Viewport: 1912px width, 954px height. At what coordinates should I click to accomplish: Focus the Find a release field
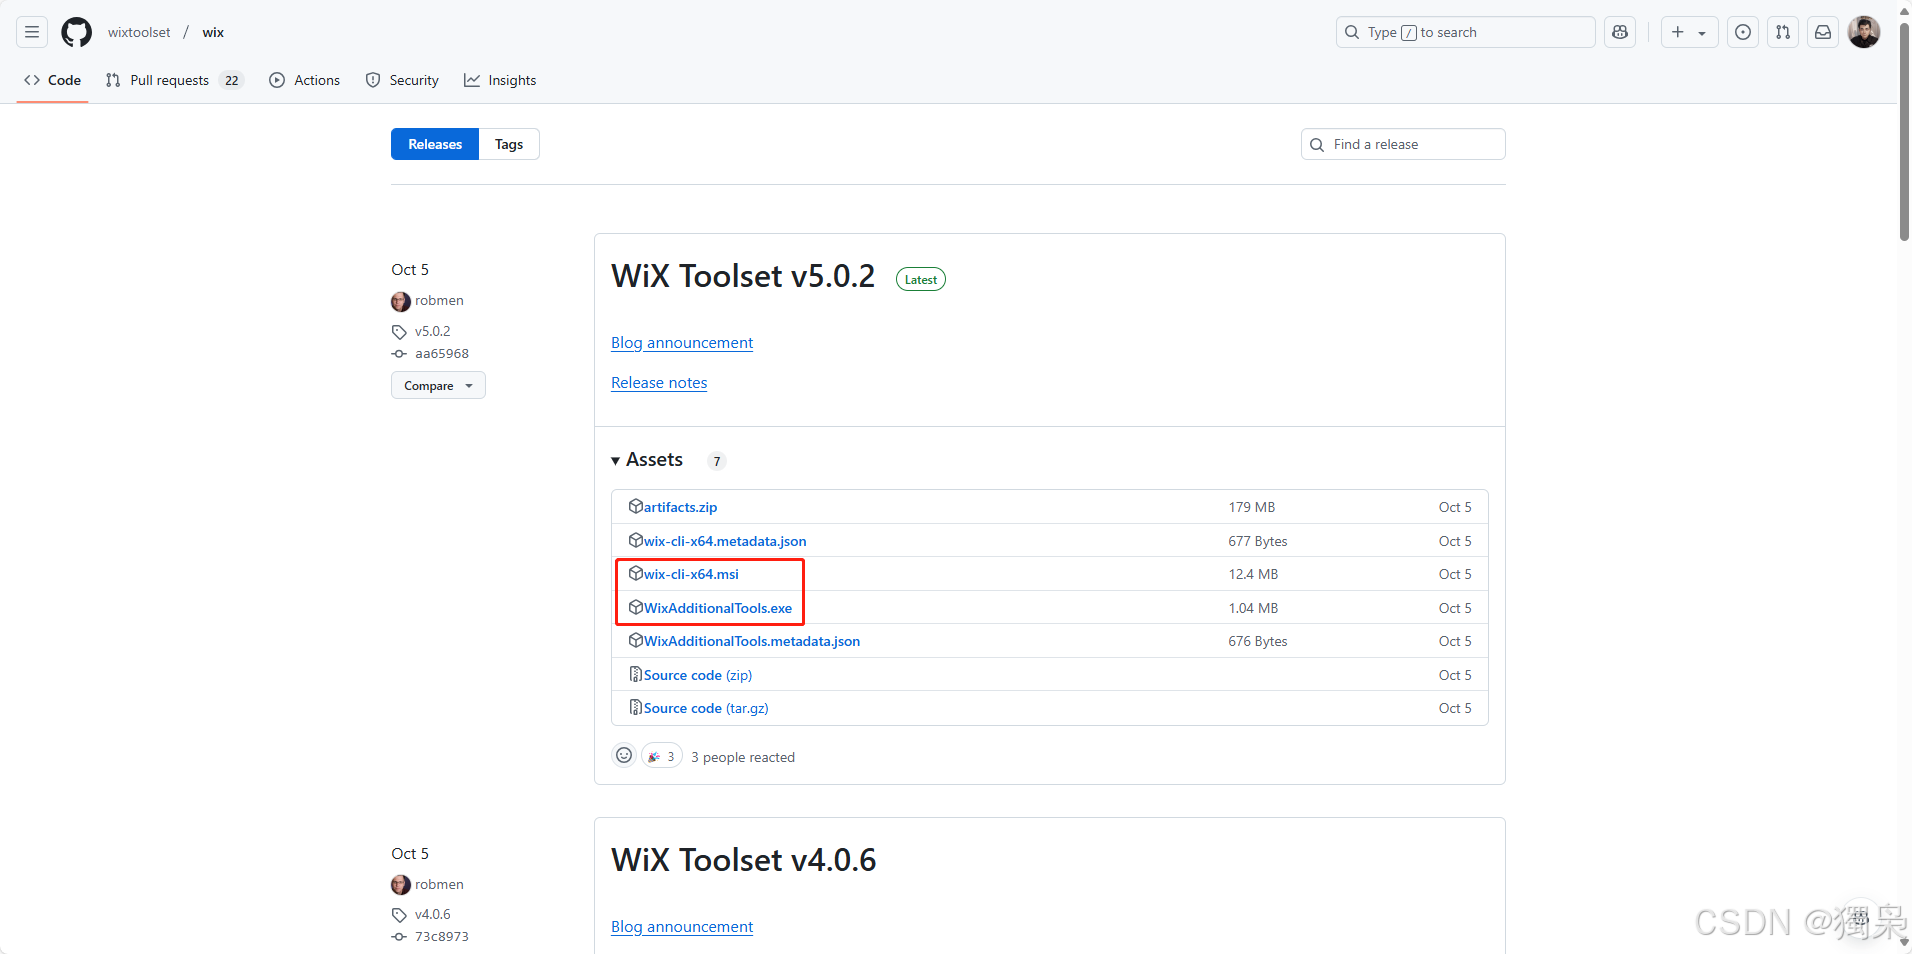click(1403, 144)
